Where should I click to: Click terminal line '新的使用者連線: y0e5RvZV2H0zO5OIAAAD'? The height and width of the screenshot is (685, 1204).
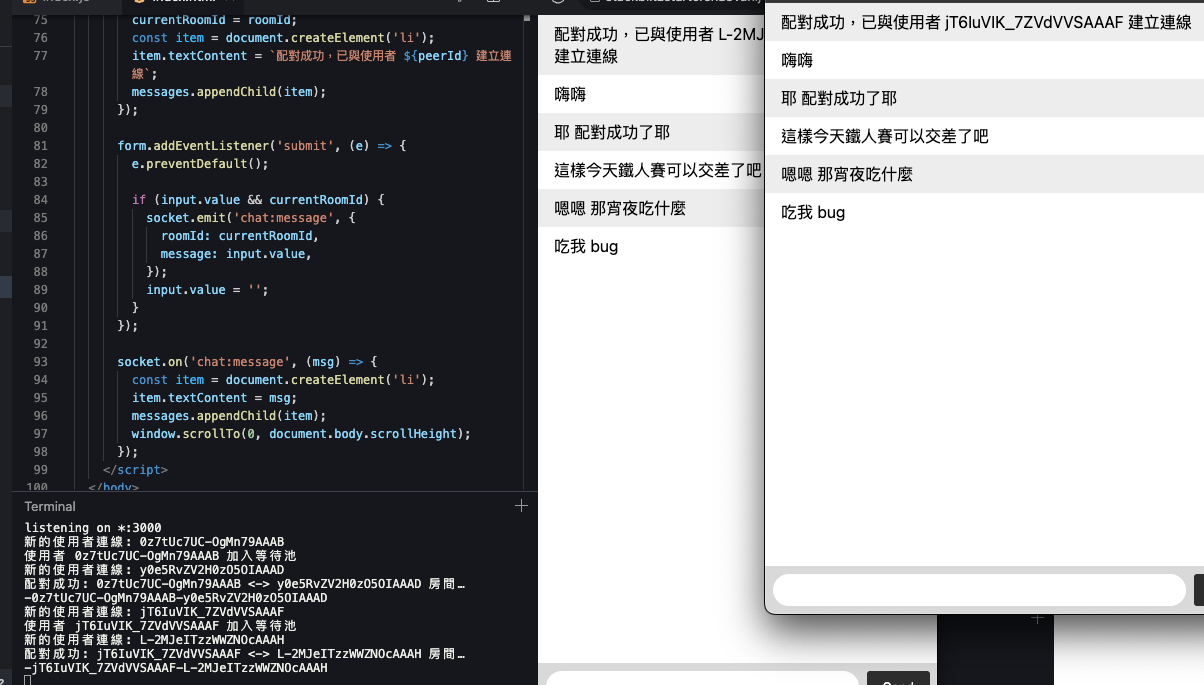click(154, 570)
